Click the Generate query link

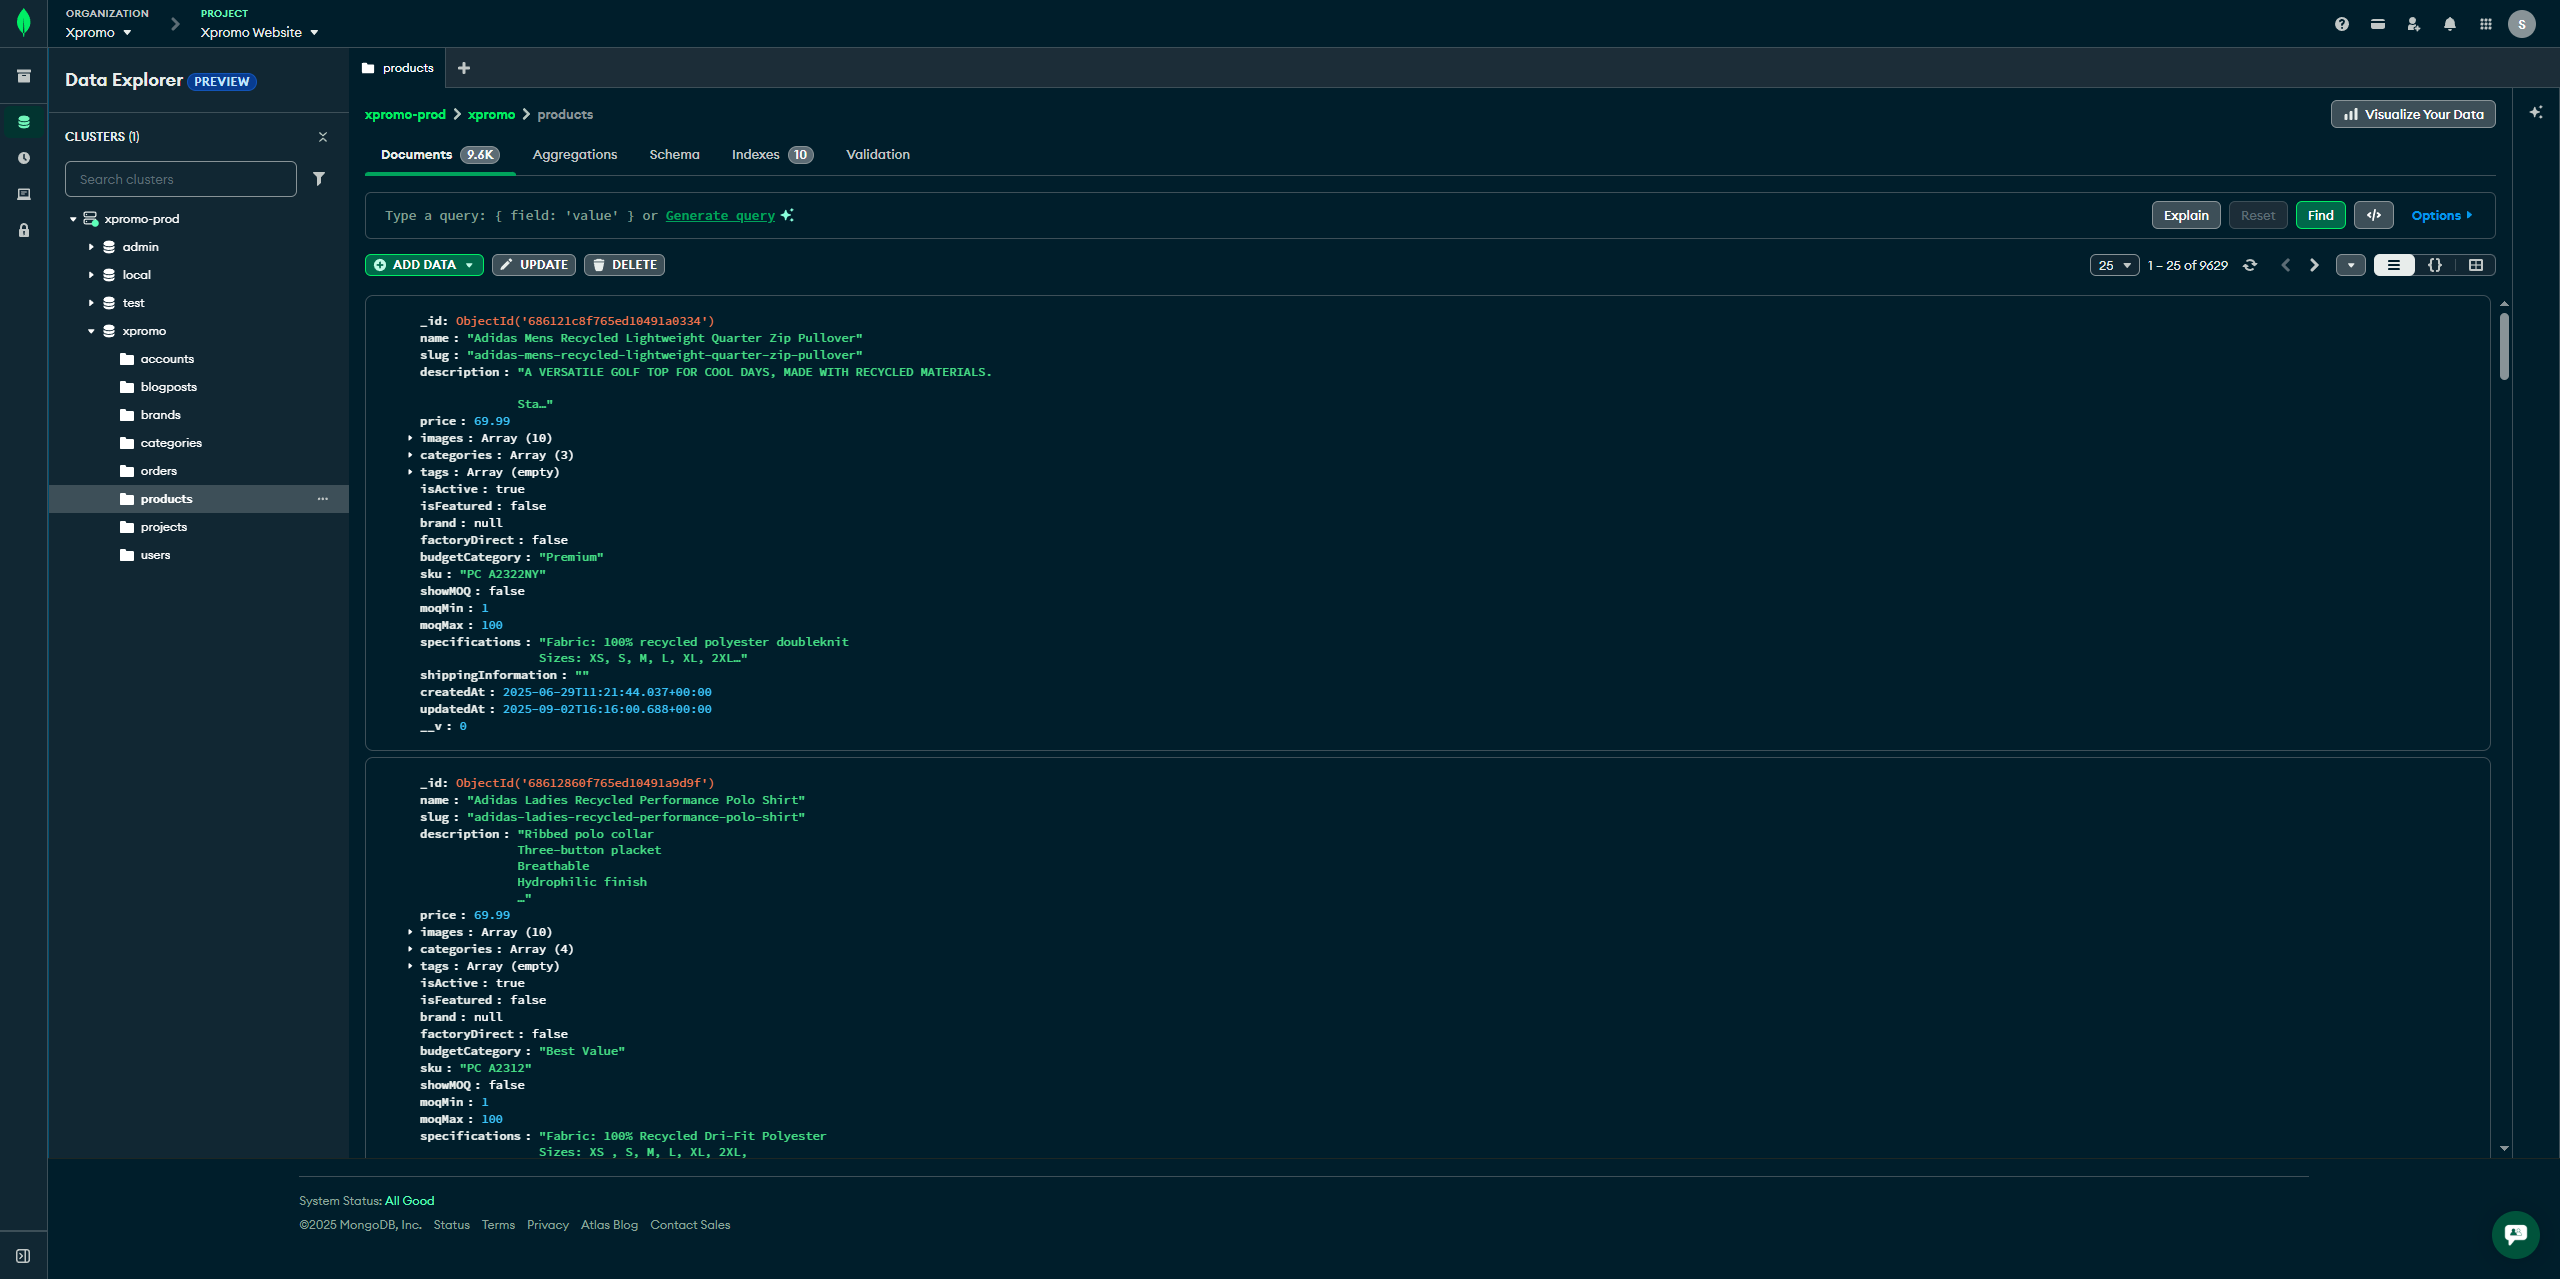[720, 215]
